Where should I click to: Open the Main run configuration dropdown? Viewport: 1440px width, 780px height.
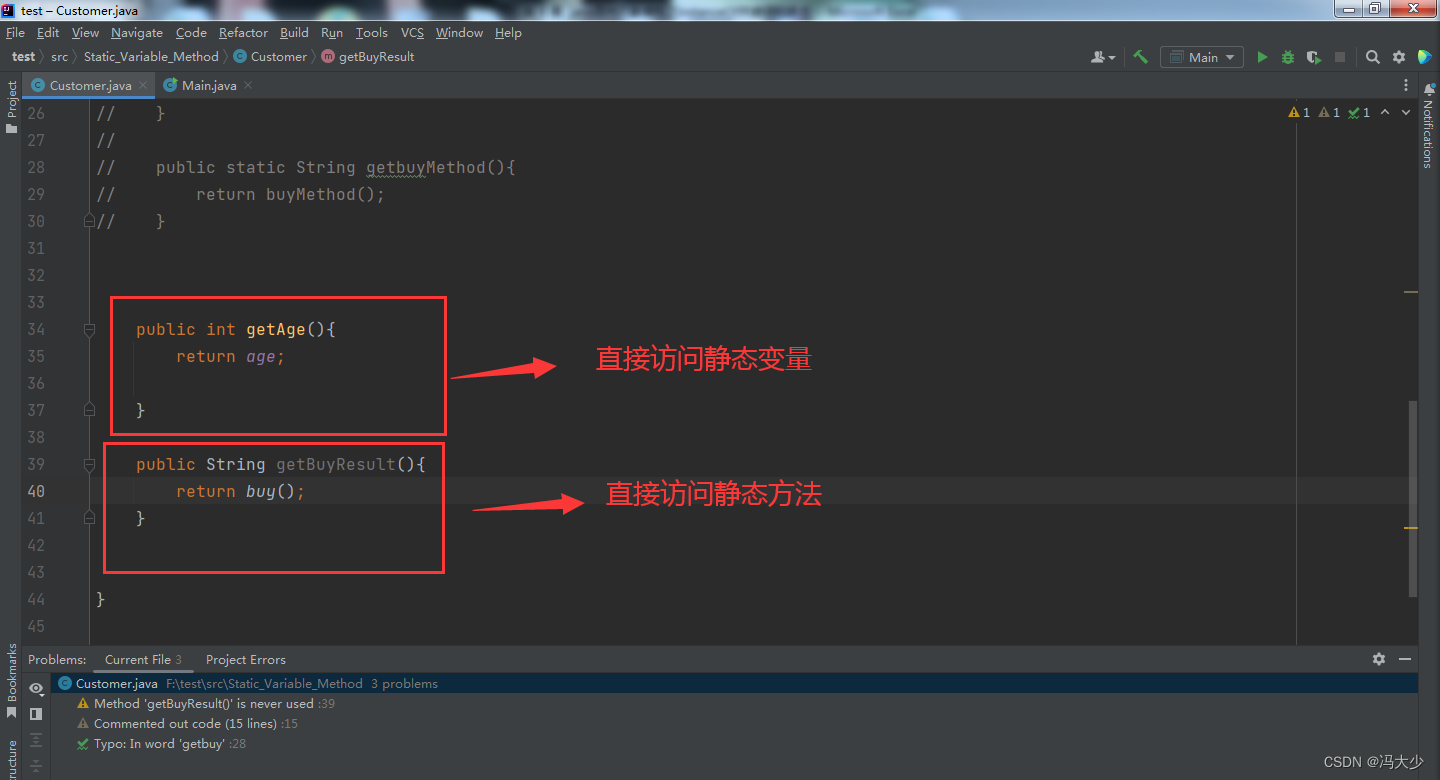click(x=1202, y=57)
